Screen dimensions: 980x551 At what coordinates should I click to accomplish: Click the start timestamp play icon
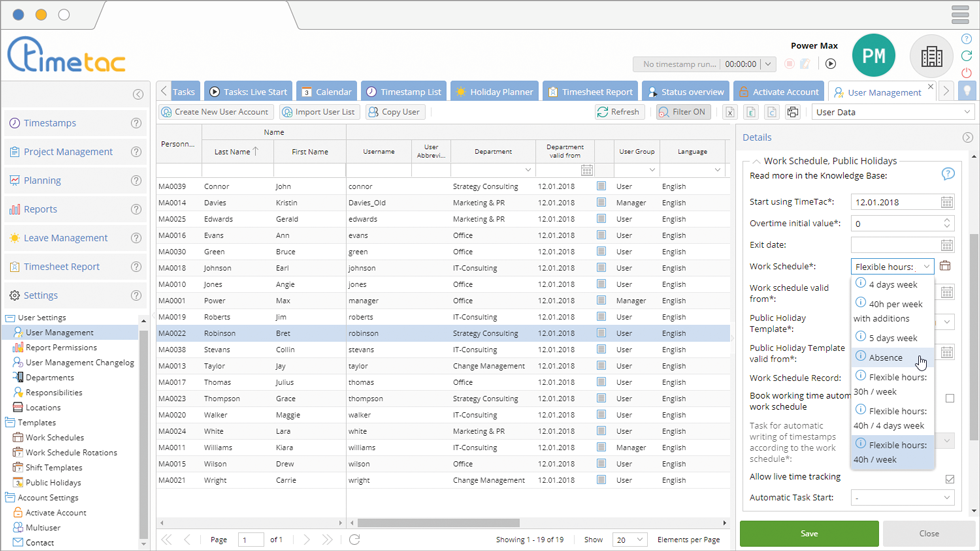[x=830, y=64]
